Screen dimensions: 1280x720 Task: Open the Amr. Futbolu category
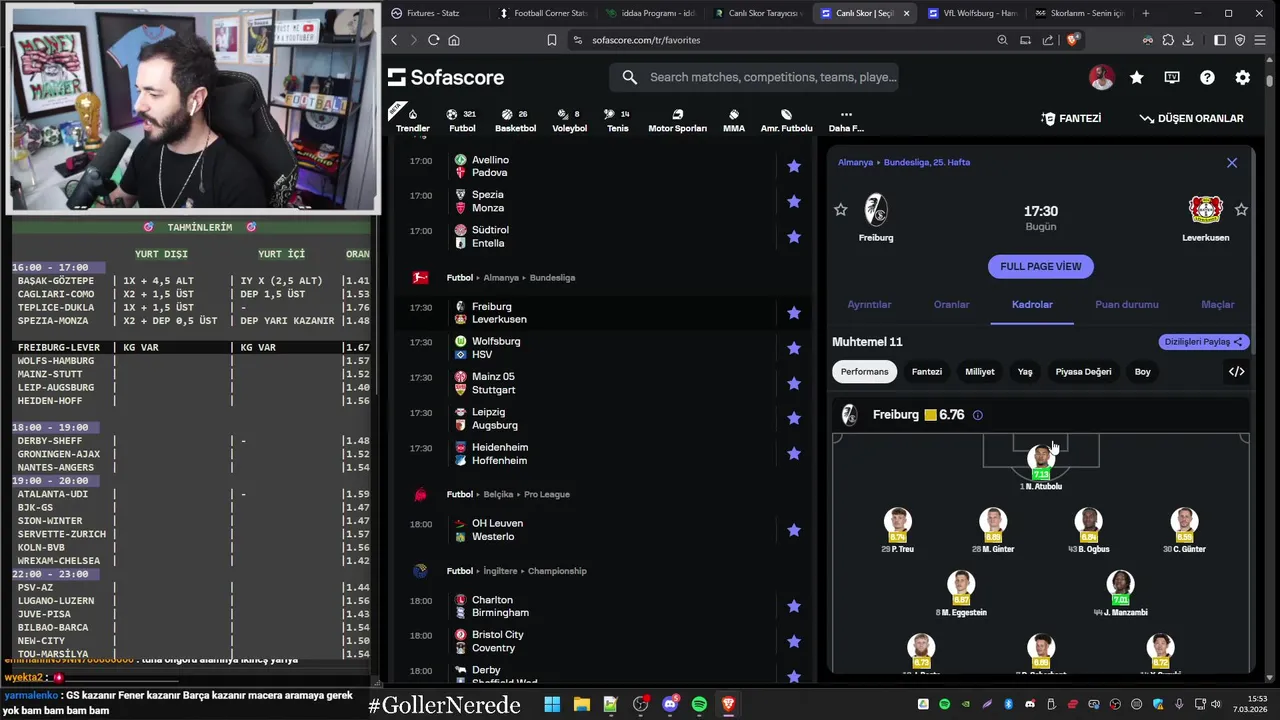pos(786,120)
